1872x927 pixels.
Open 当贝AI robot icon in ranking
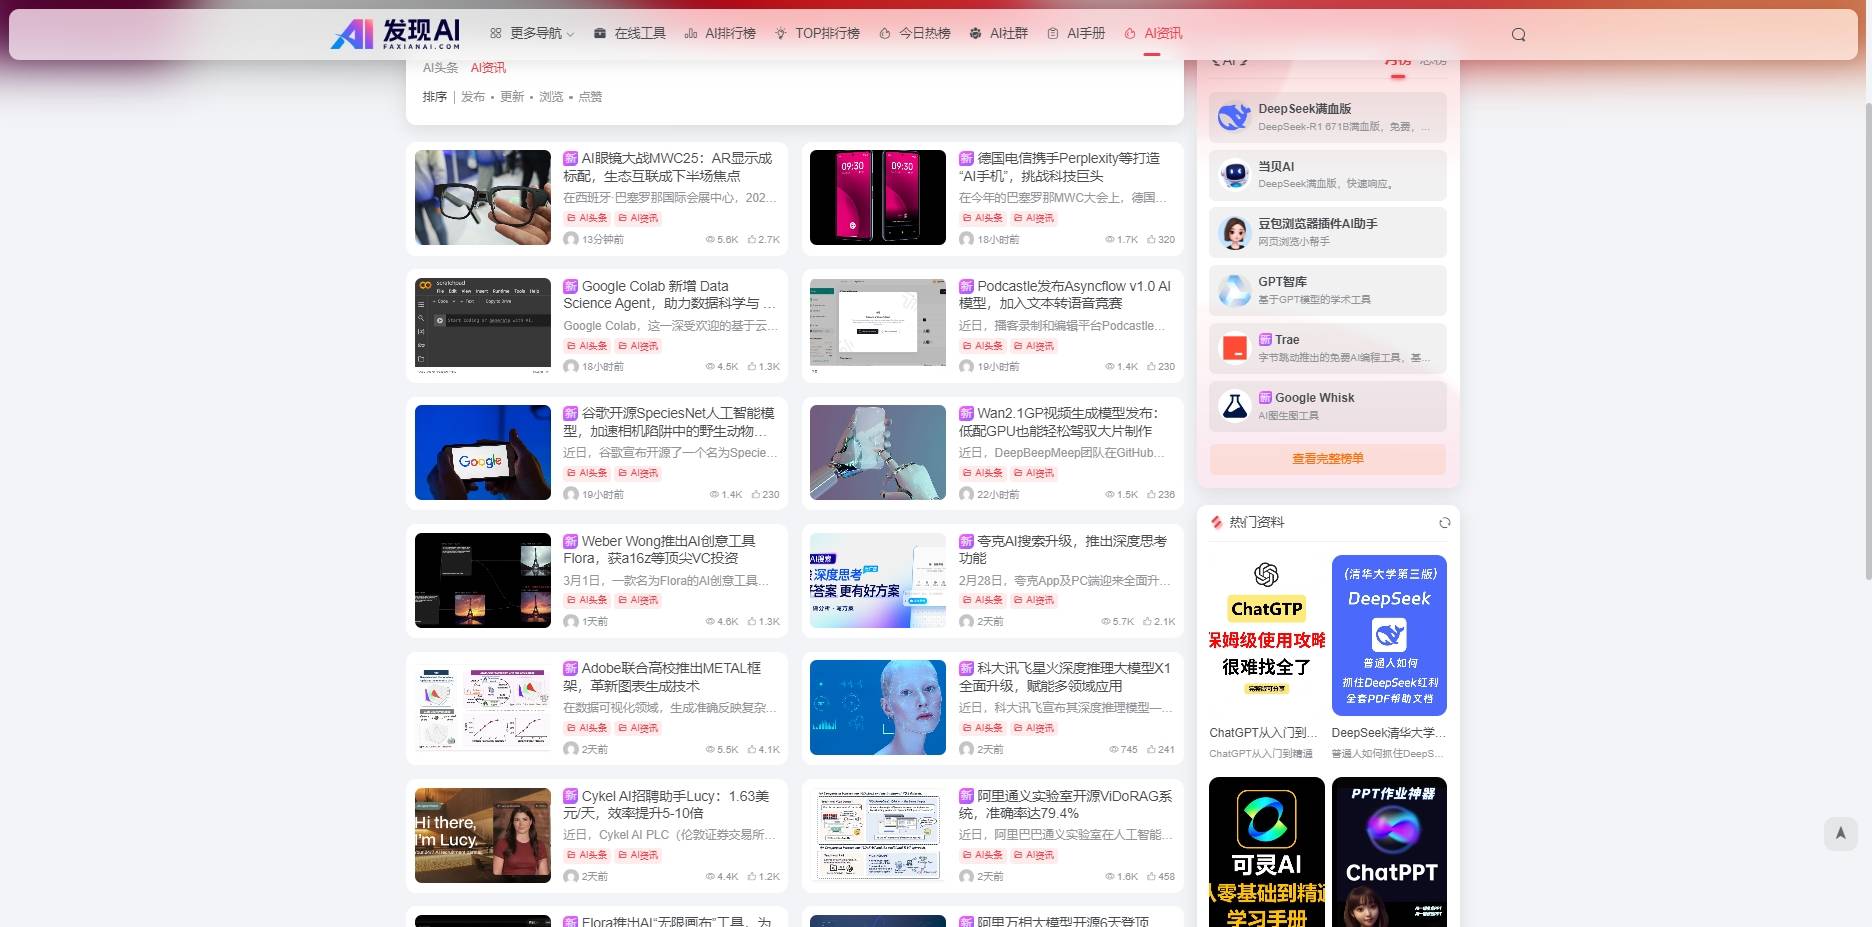click(1234, 175)
